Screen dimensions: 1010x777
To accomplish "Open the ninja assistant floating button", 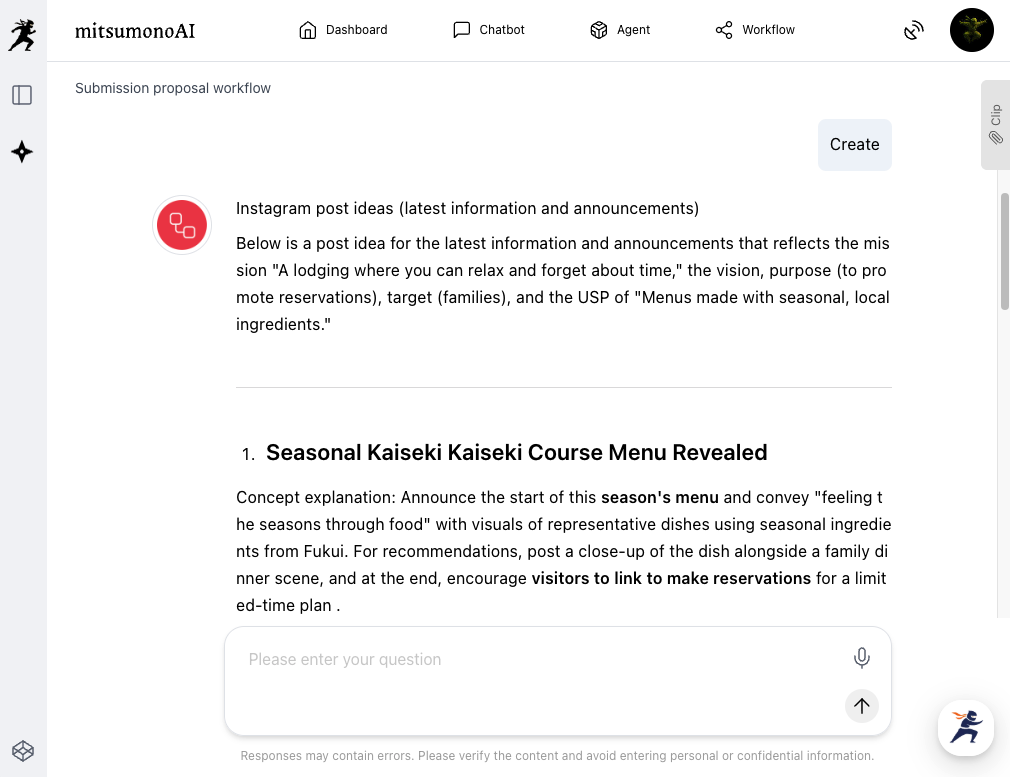I will point(965,727).
